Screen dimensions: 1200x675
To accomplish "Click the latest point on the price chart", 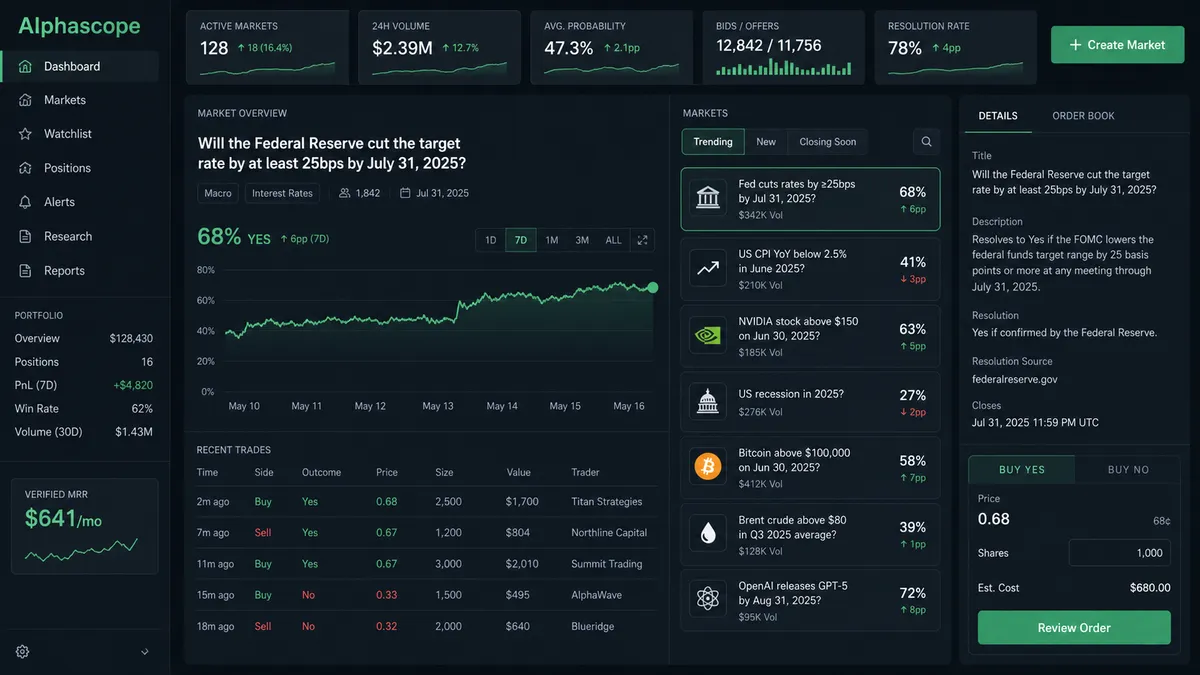I will tap(653, 288).
